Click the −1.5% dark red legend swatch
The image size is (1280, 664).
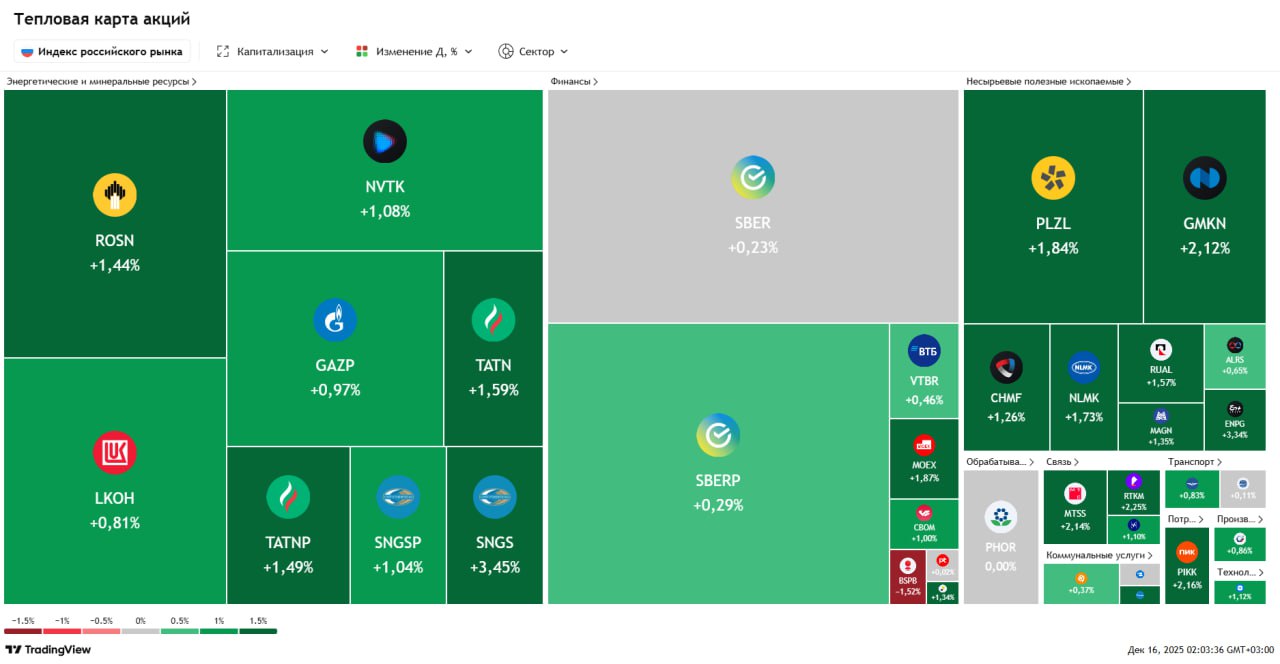(23, 631)
